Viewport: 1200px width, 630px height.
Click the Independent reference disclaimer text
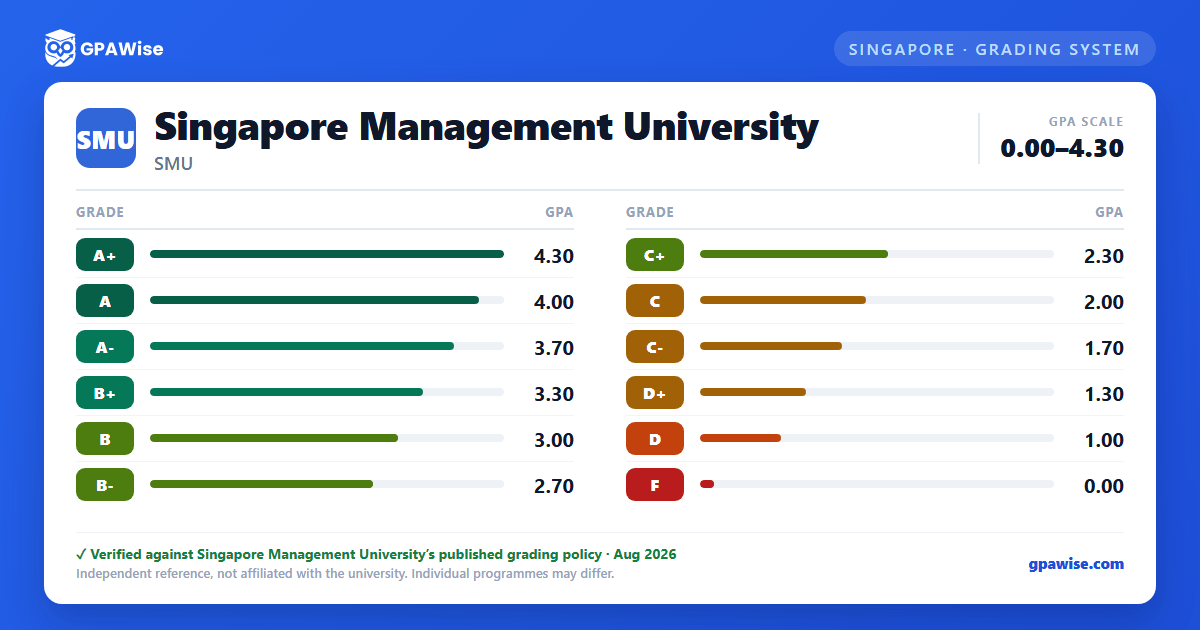point(345,574)
